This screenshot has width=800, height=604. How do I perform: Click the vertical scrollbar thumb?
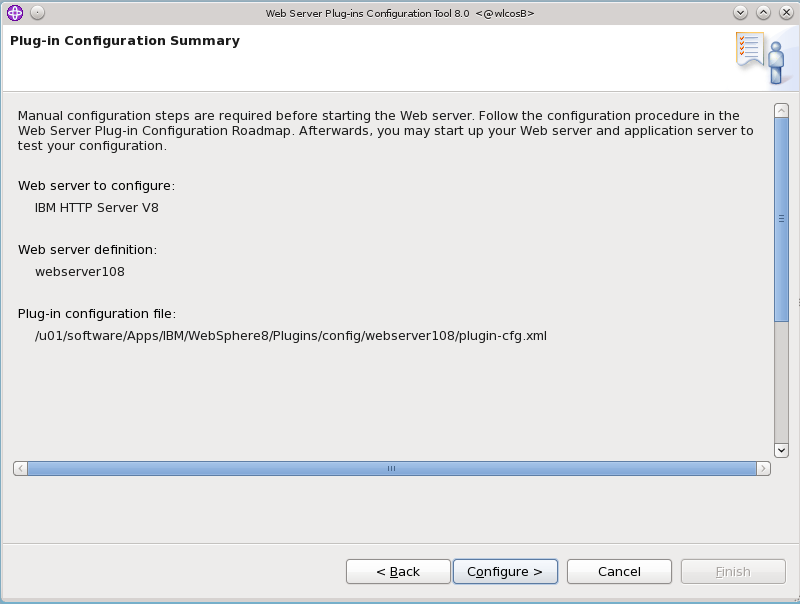click(781, 219)
